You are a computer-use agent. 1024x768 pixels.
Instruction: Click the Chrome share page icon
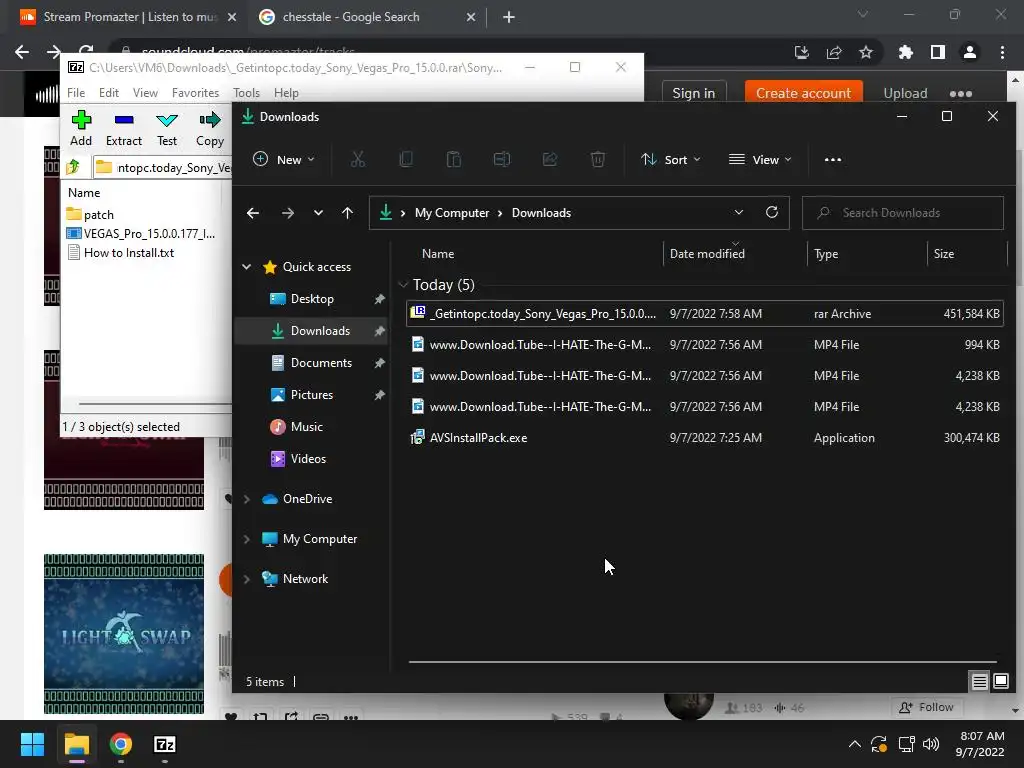(834, 52)
